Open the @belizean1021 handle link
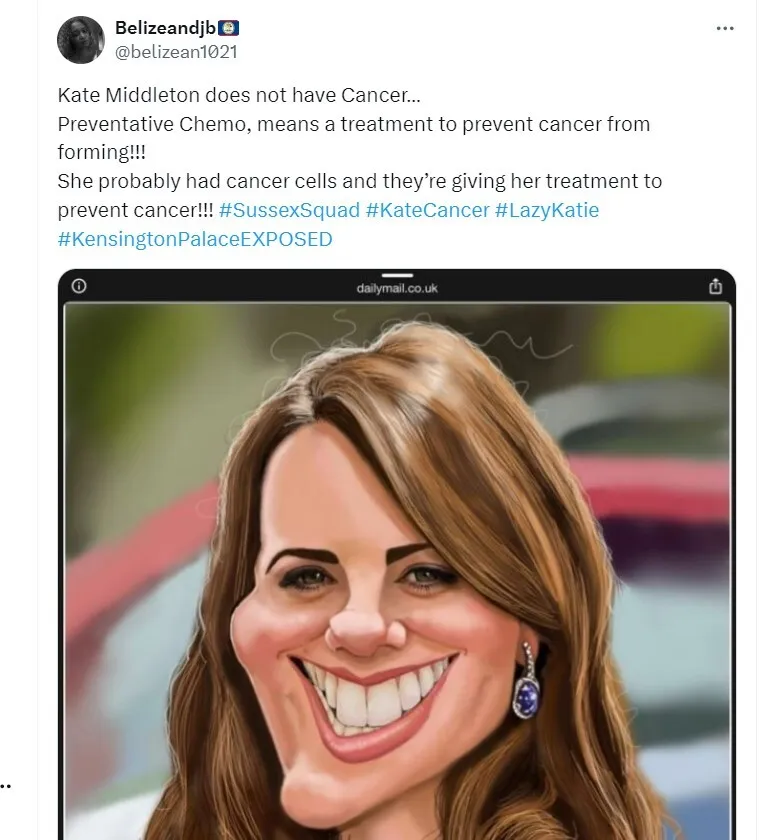This screenshot has width=775, height=840. pyautogui.click(x=176, y=52)
